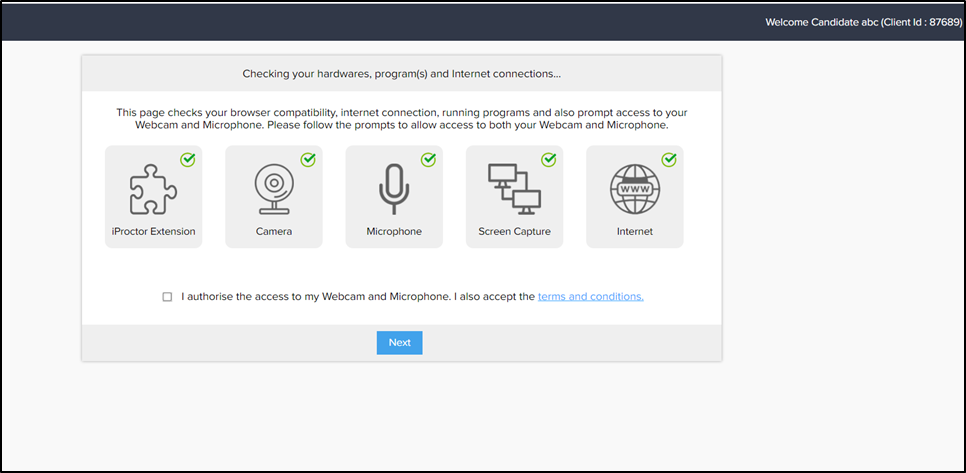Open the terms and conditions link
Image resolution: width=966 pixels, height=473 pixels.
pyautogui.click(x=590, y=297)
